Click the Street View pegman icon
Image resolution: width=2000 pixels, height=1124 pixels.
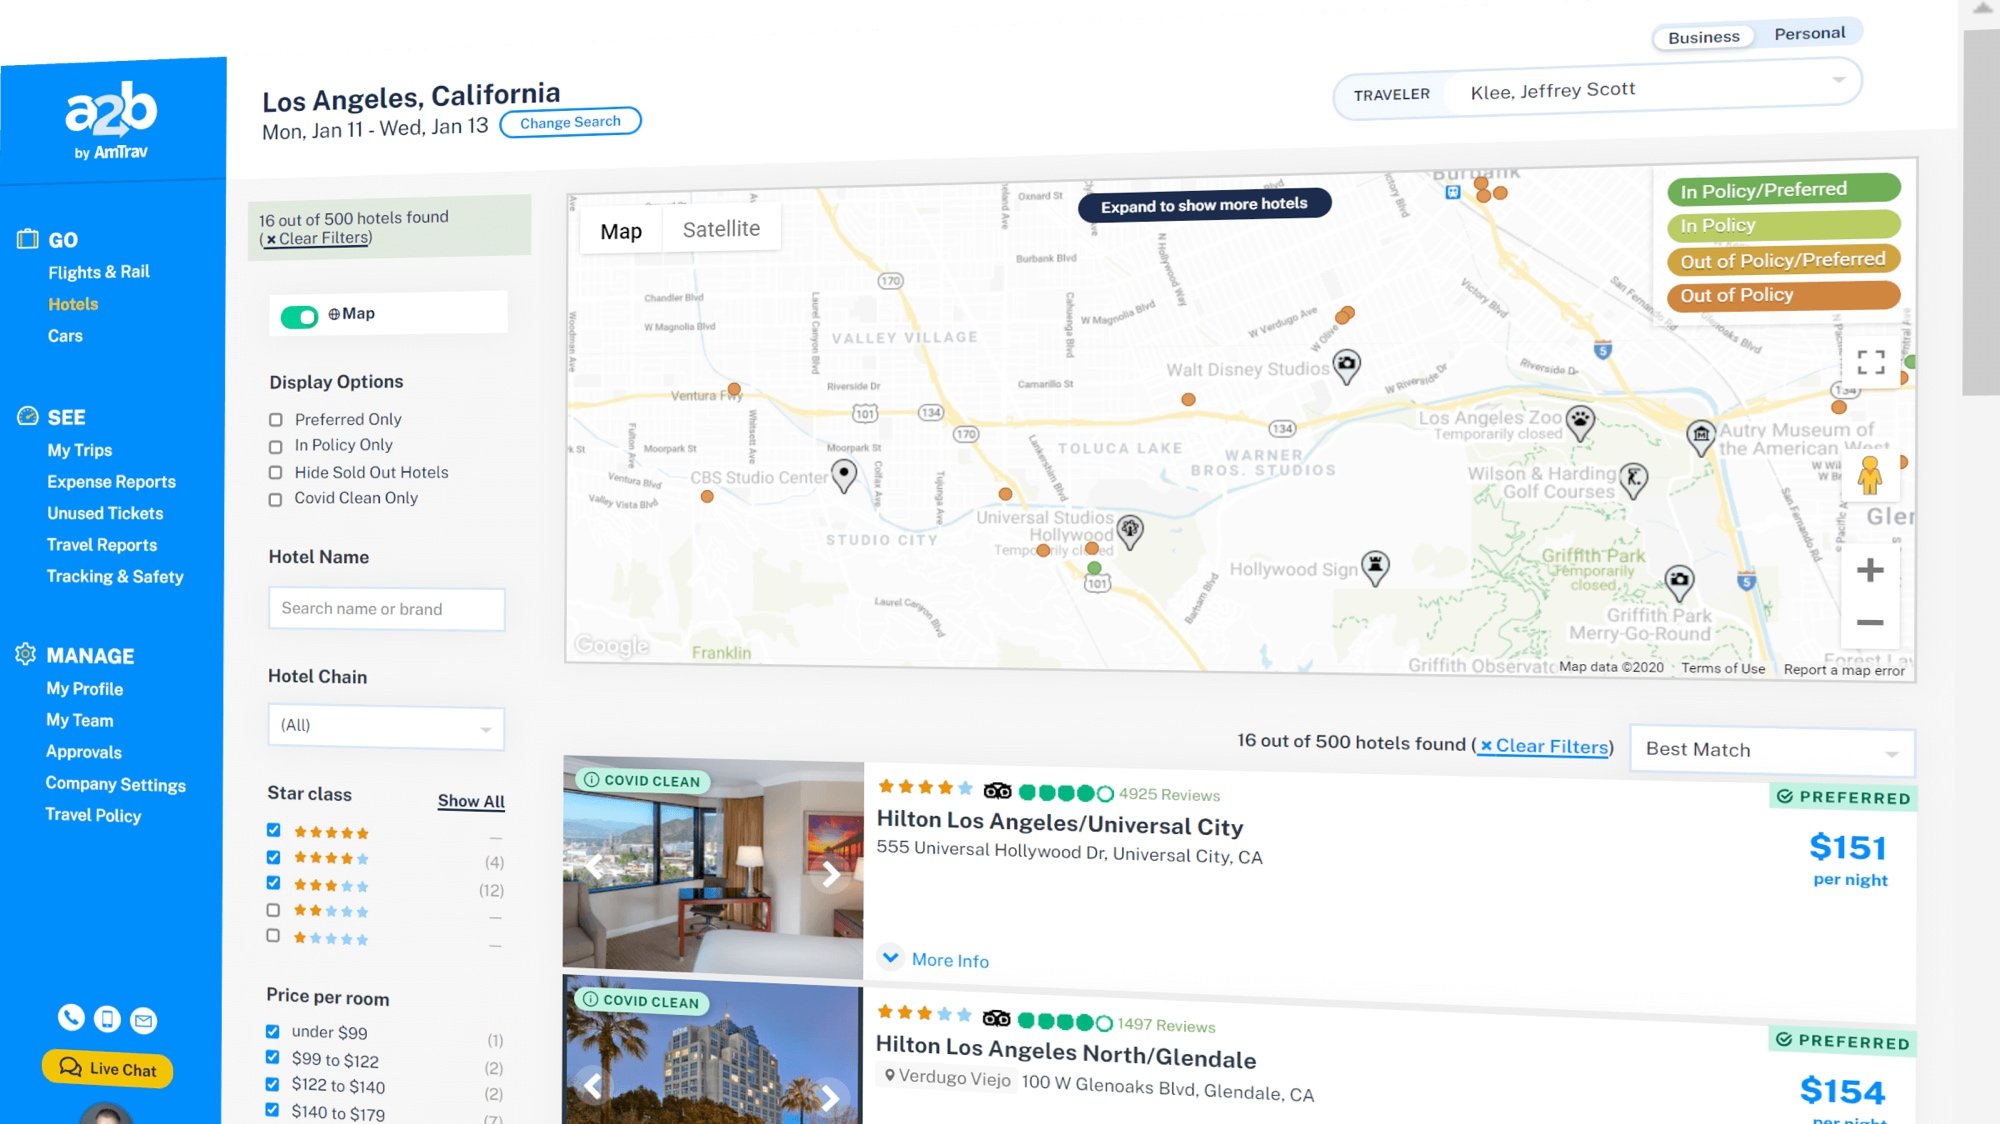coord(1869,476)
